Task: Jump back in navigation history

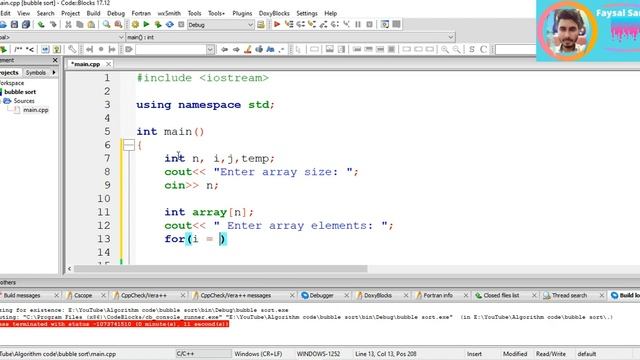Action: click(224, 49)
